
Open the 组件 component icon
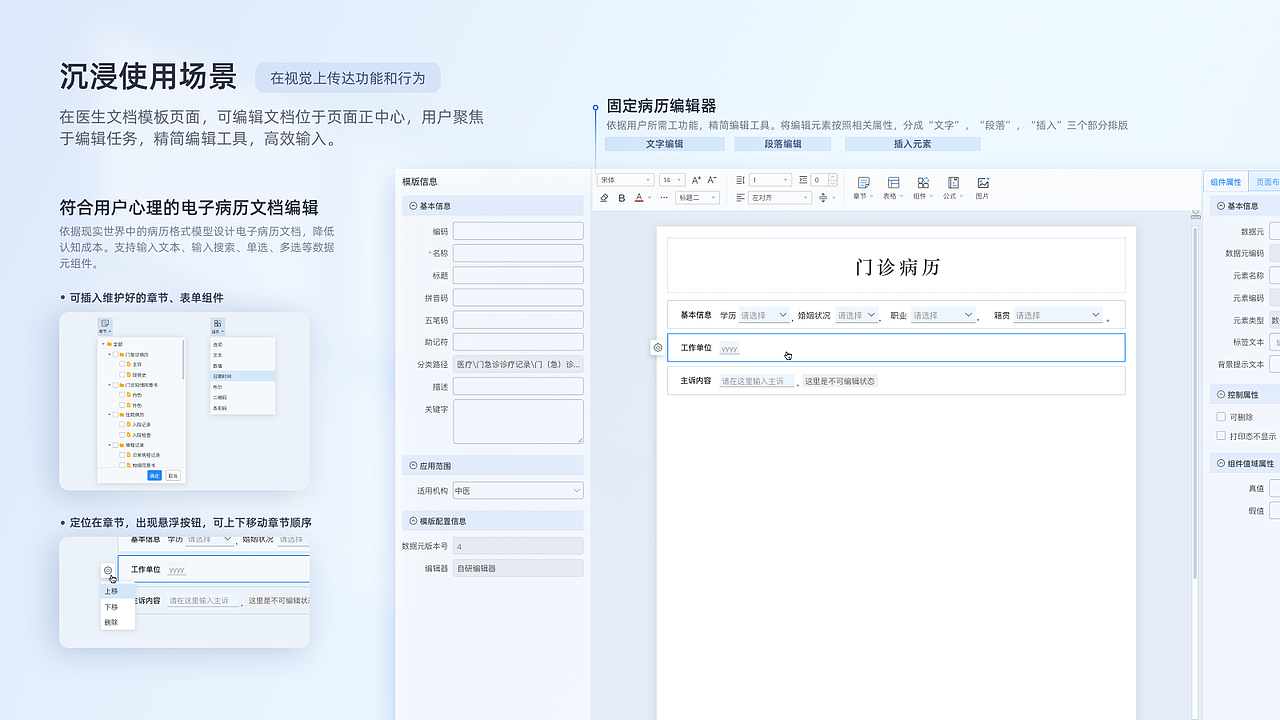[x=923, y=182]
